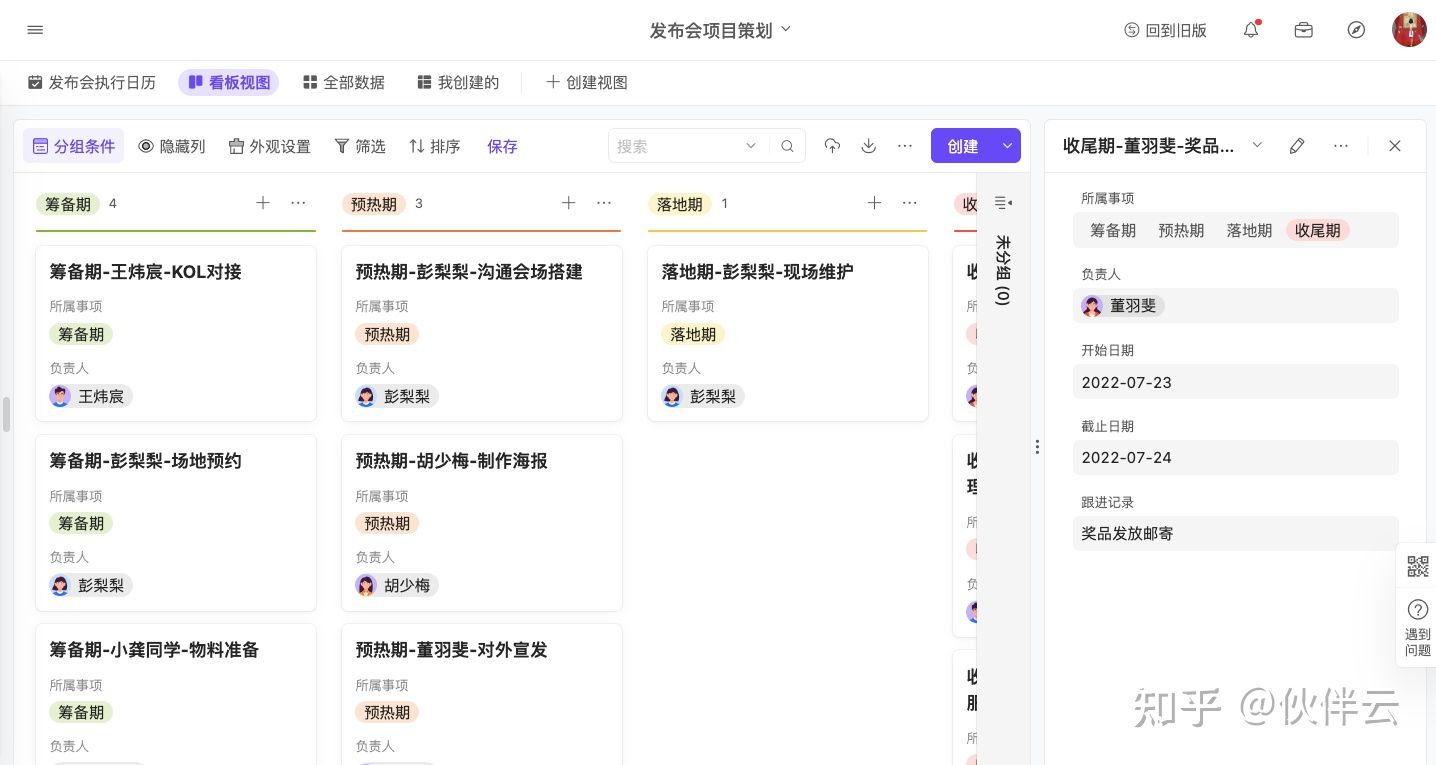Open the dropdown arrow beside 创建
This screenshot has width=1436, height=765.
tap(1007, 146)
